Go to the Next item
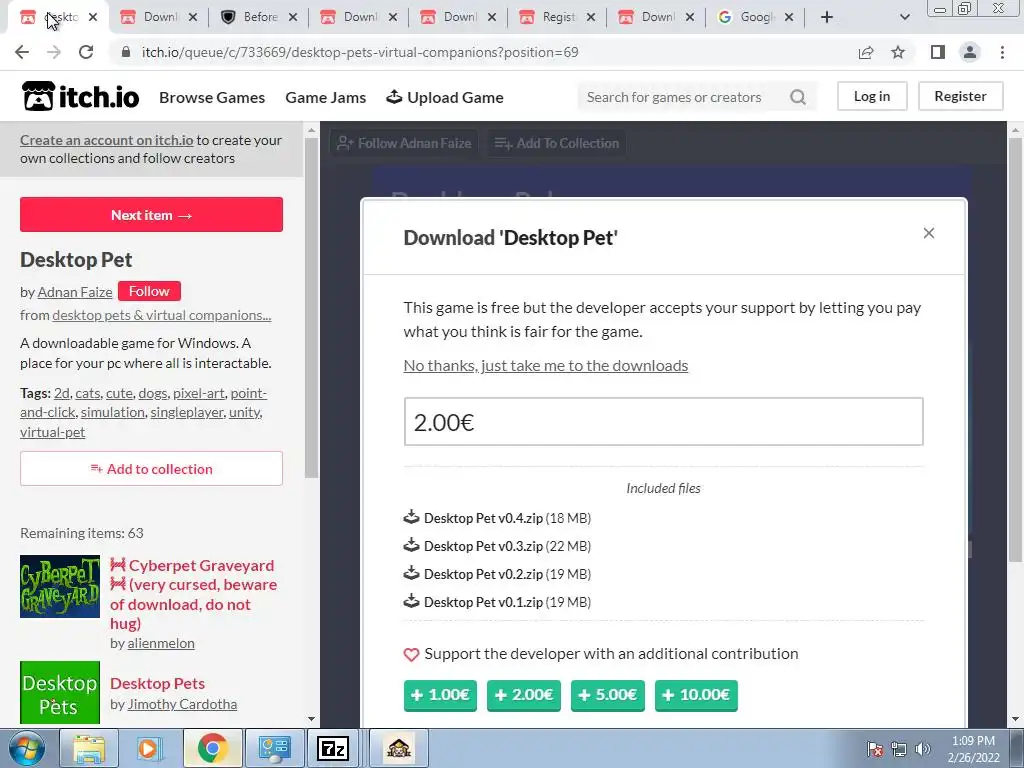This screenshot has width=1024, height=768. pyautogui.click(x=152, y=215)
